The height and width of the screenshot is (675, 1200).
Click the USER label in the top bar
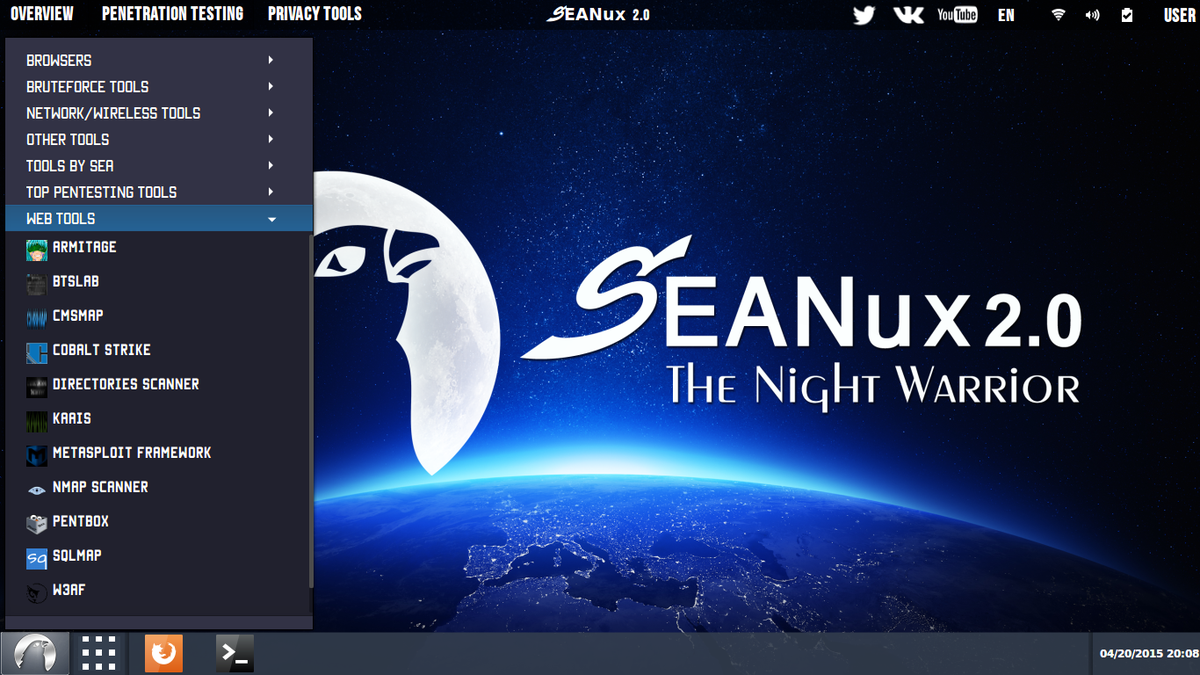[x=1171, y=14]
